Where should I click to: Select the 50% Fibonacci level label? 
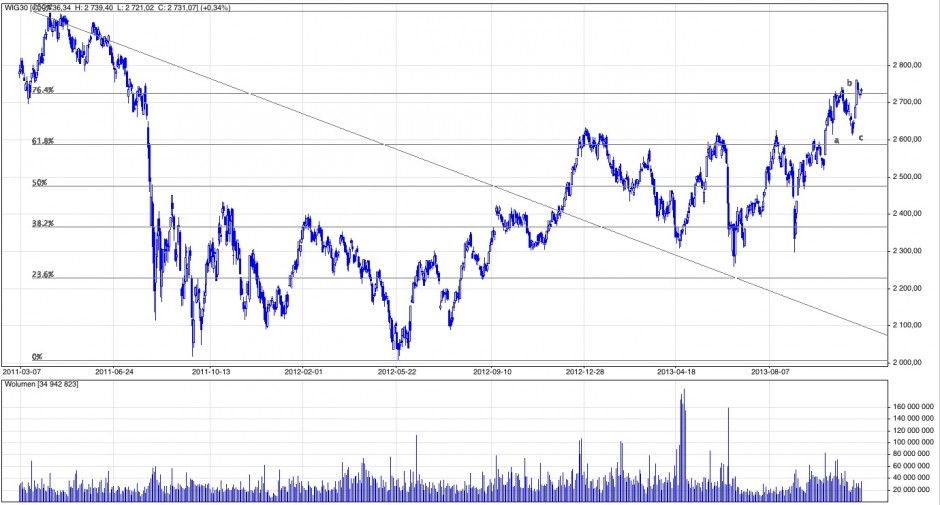pos(39,183)
